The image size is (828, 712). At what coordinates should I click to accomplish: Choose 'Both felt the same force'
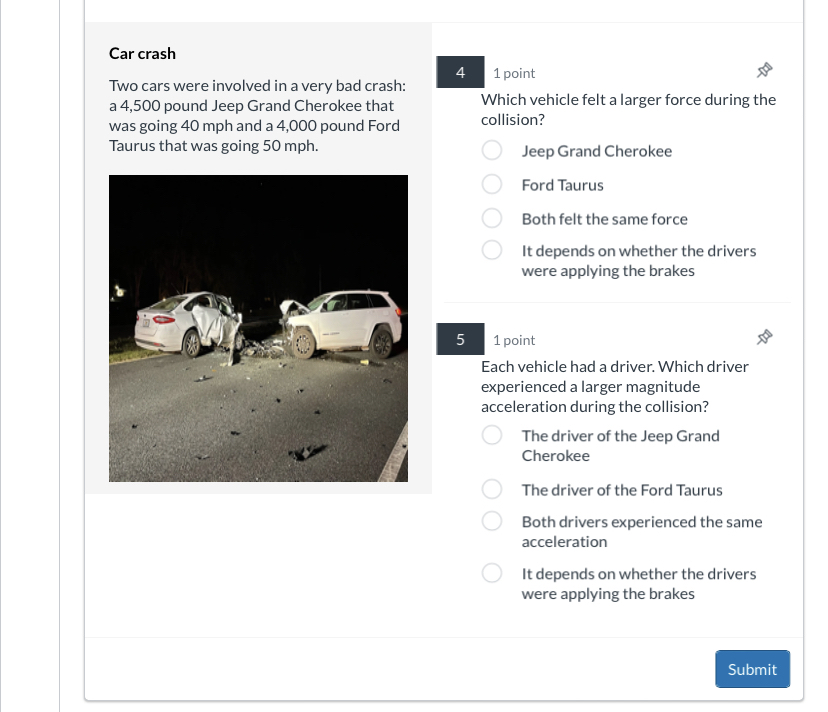pyautogui.click(x=492, y=218)
